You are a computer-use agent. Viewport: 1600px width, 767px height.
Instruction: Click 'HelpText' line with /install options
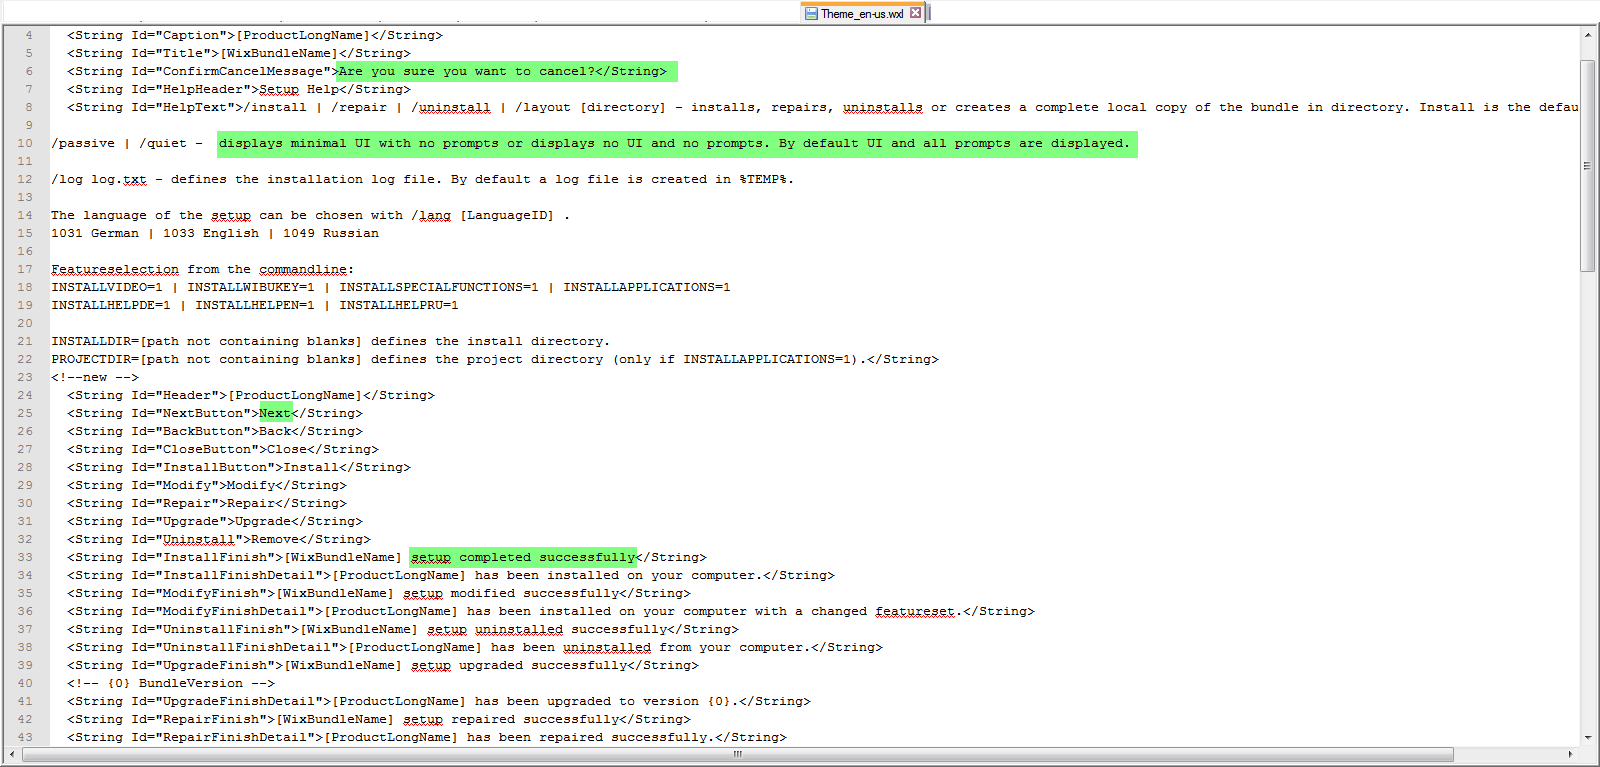click(x=823, y=107)
